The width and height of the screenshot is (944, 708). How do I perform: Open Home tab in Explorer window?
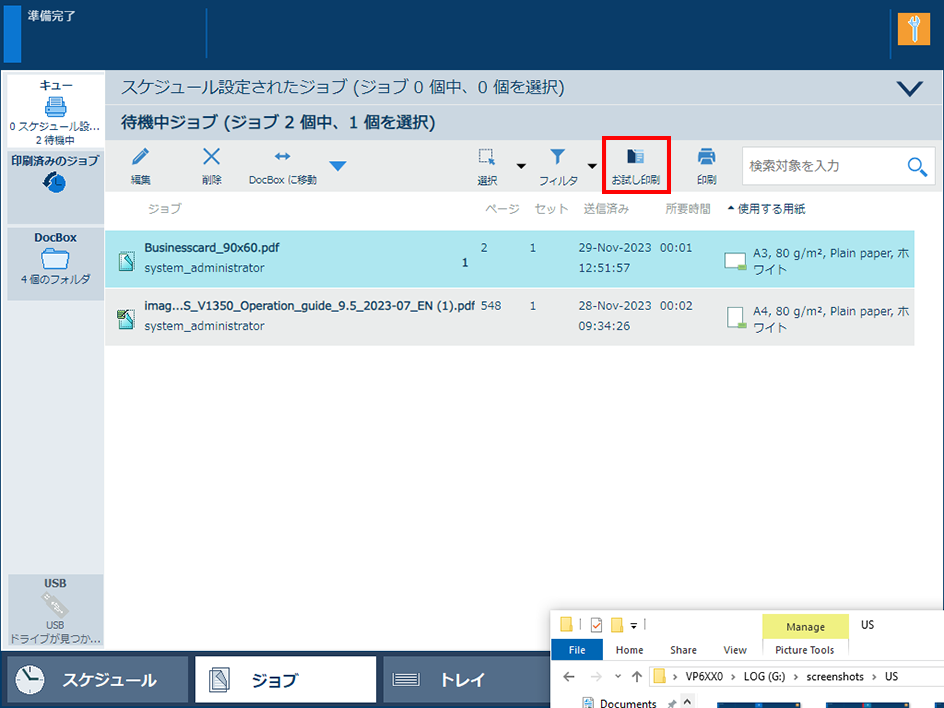pyautogui.click(x=629, y=650)
